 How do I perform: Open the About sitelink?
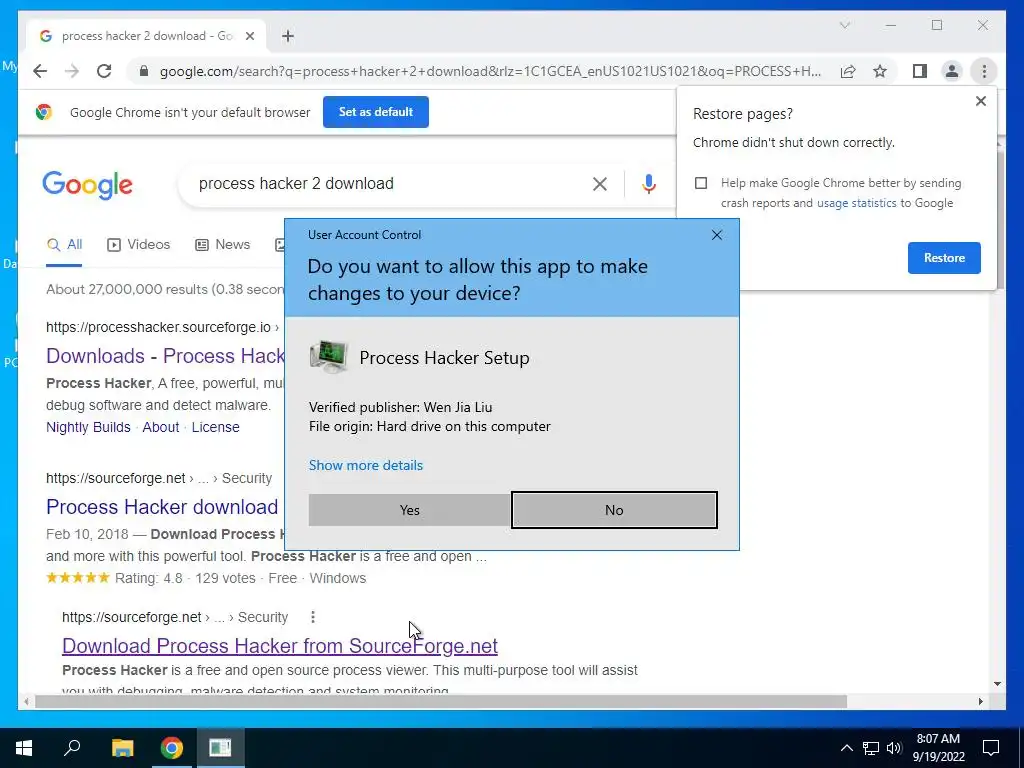[x=161, y=427]
